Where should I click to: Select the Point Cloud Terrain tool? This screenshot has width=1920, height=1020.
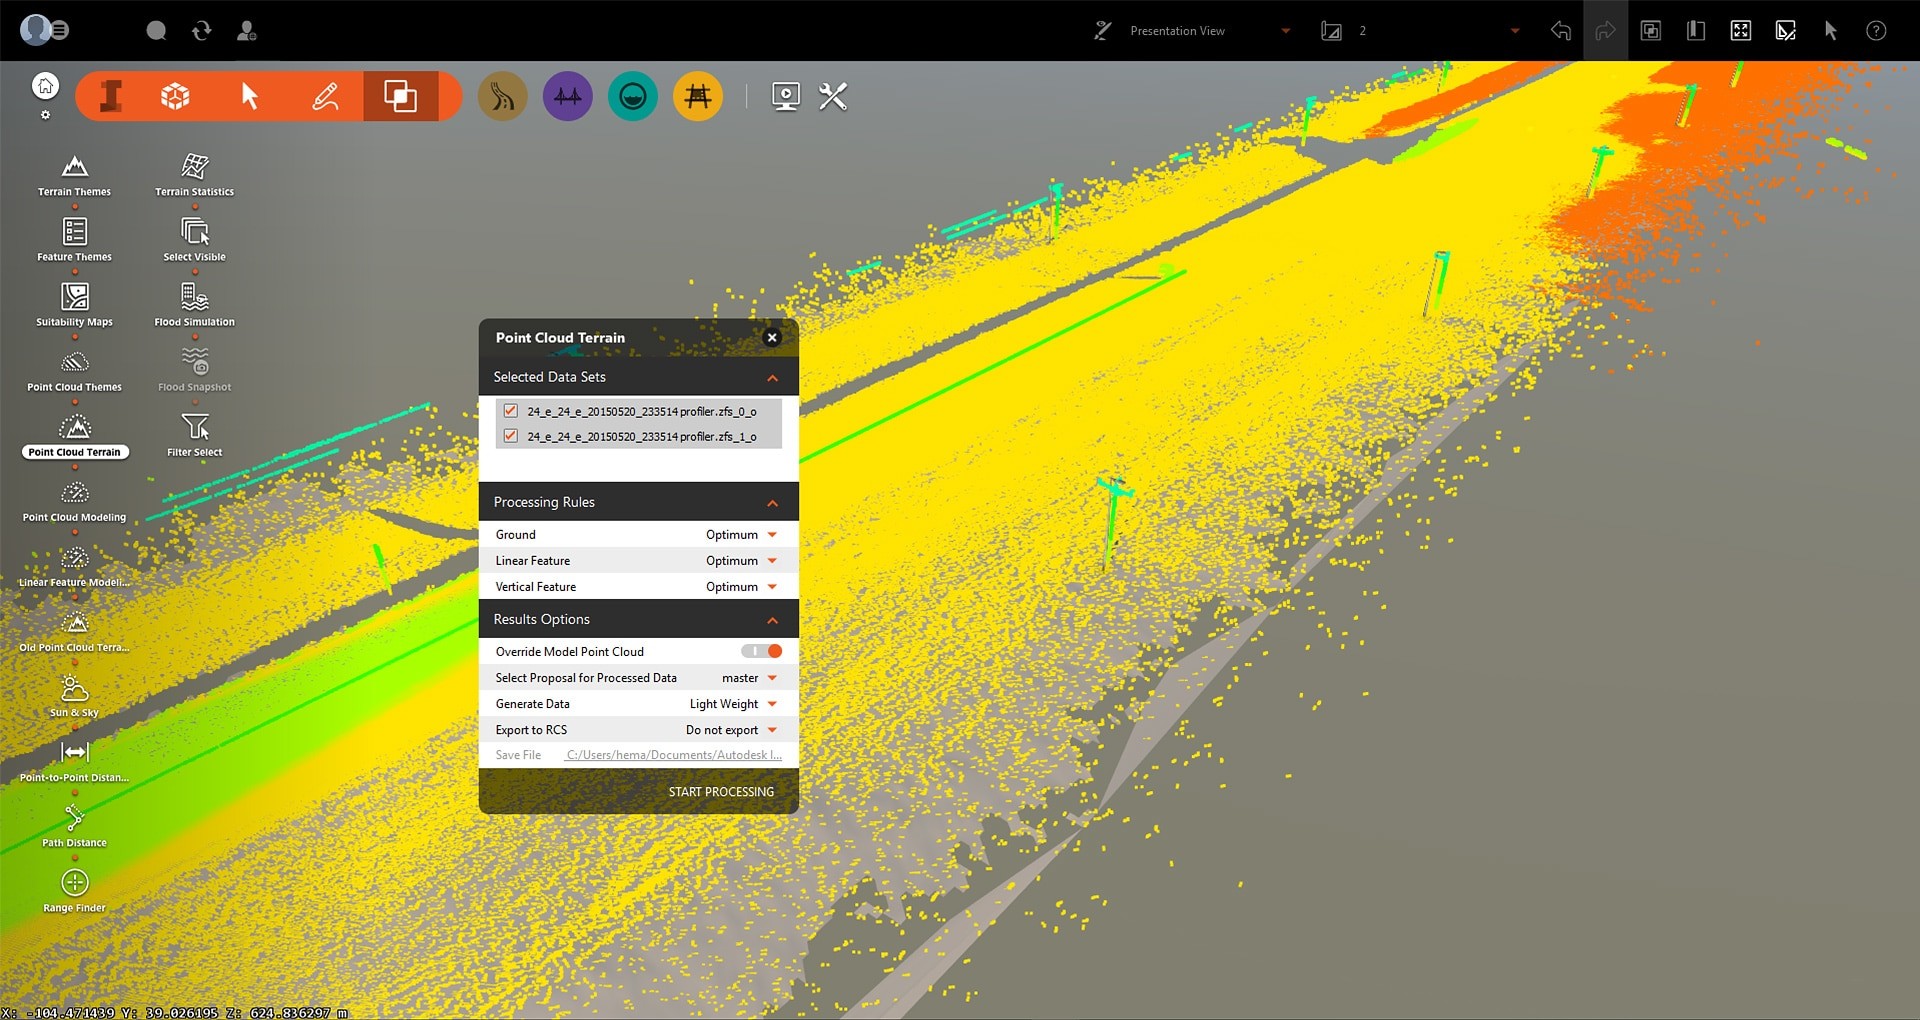(74, 437)
